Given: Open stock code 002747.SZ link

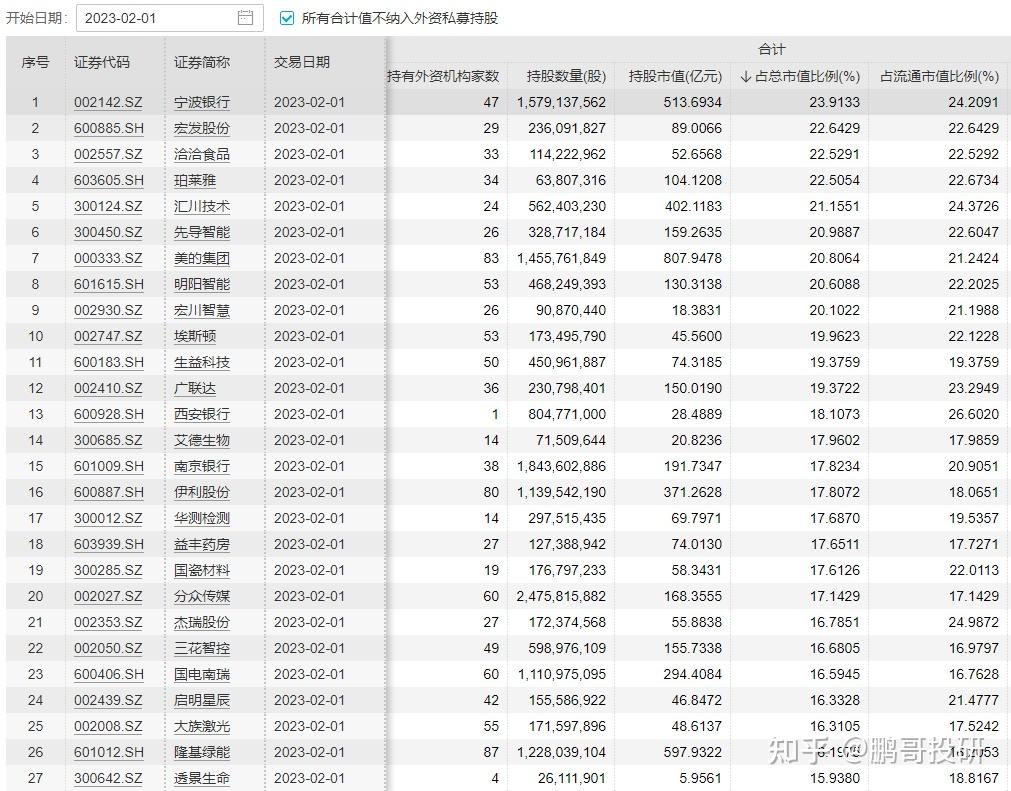Looking at the screenshot, I should (x=108, y=337).
